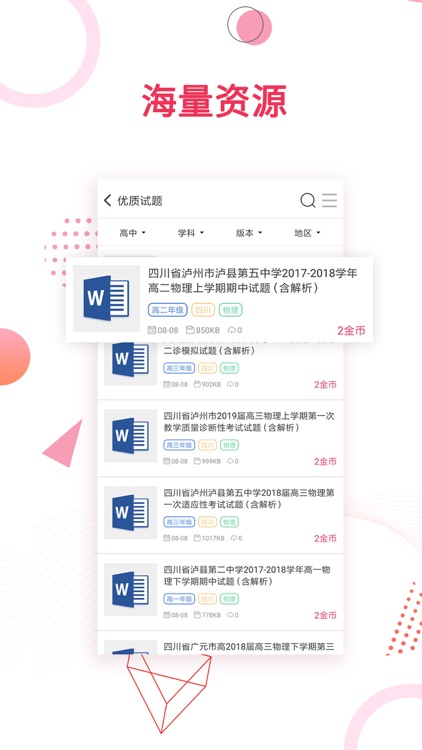
Task: Click the 1017KB file size icon
Action: click(197, 538)
